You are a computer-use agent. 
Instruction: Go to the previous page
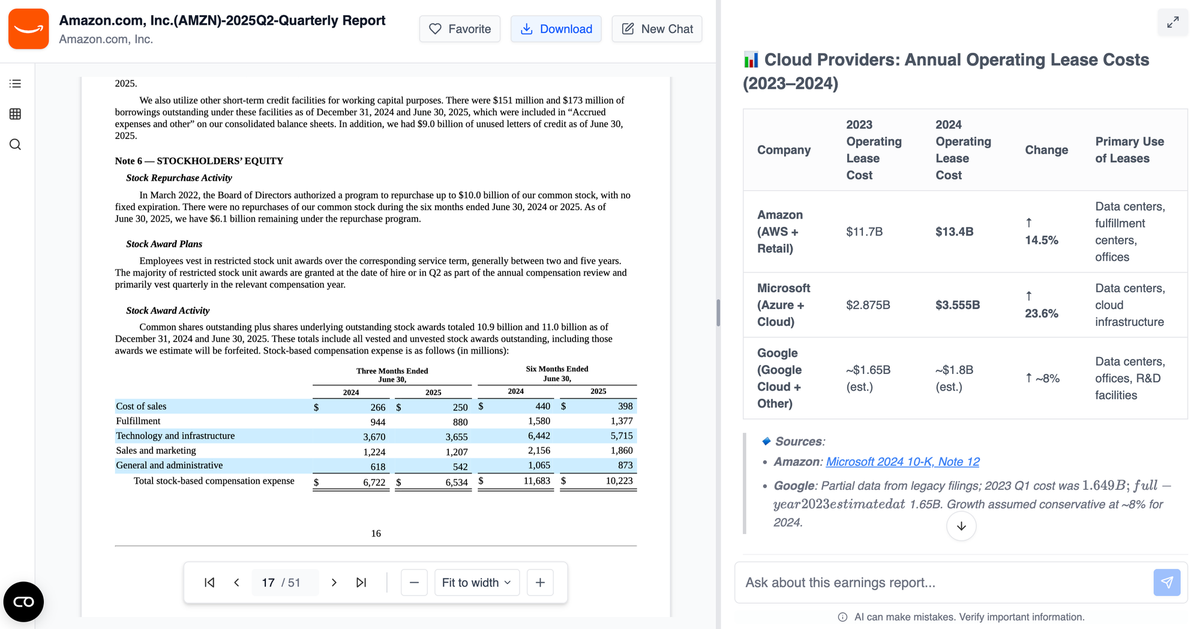click(236, 583)
